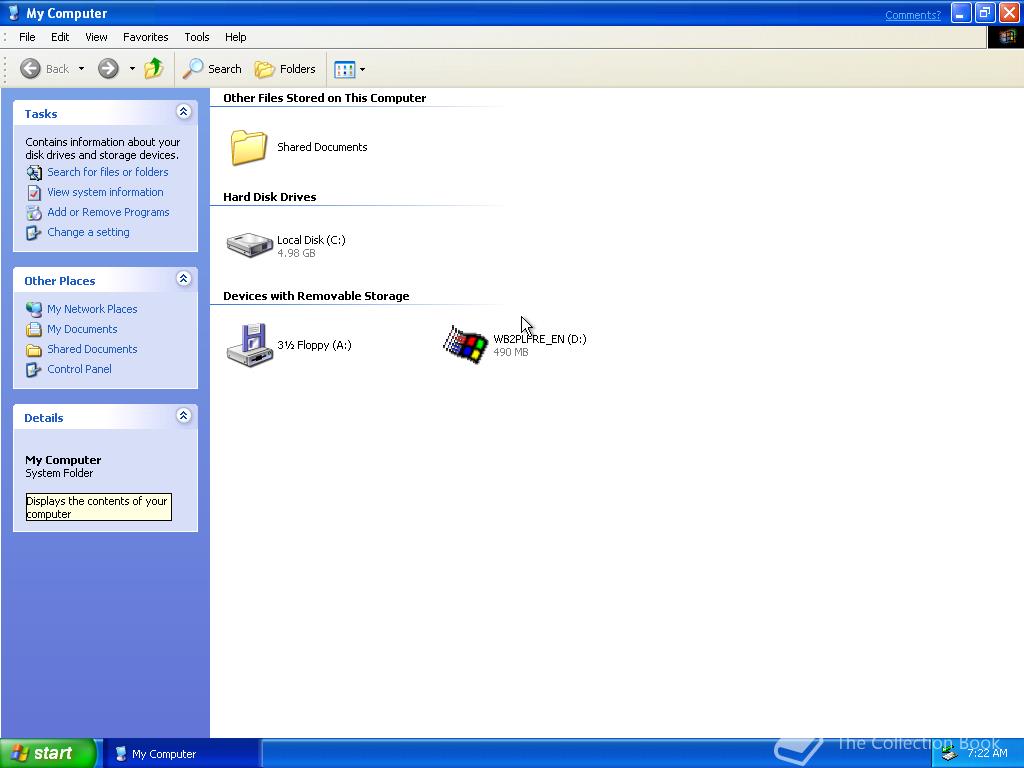Click Search for files or folders link
The image size is (1024, 768).
(108, 172)
